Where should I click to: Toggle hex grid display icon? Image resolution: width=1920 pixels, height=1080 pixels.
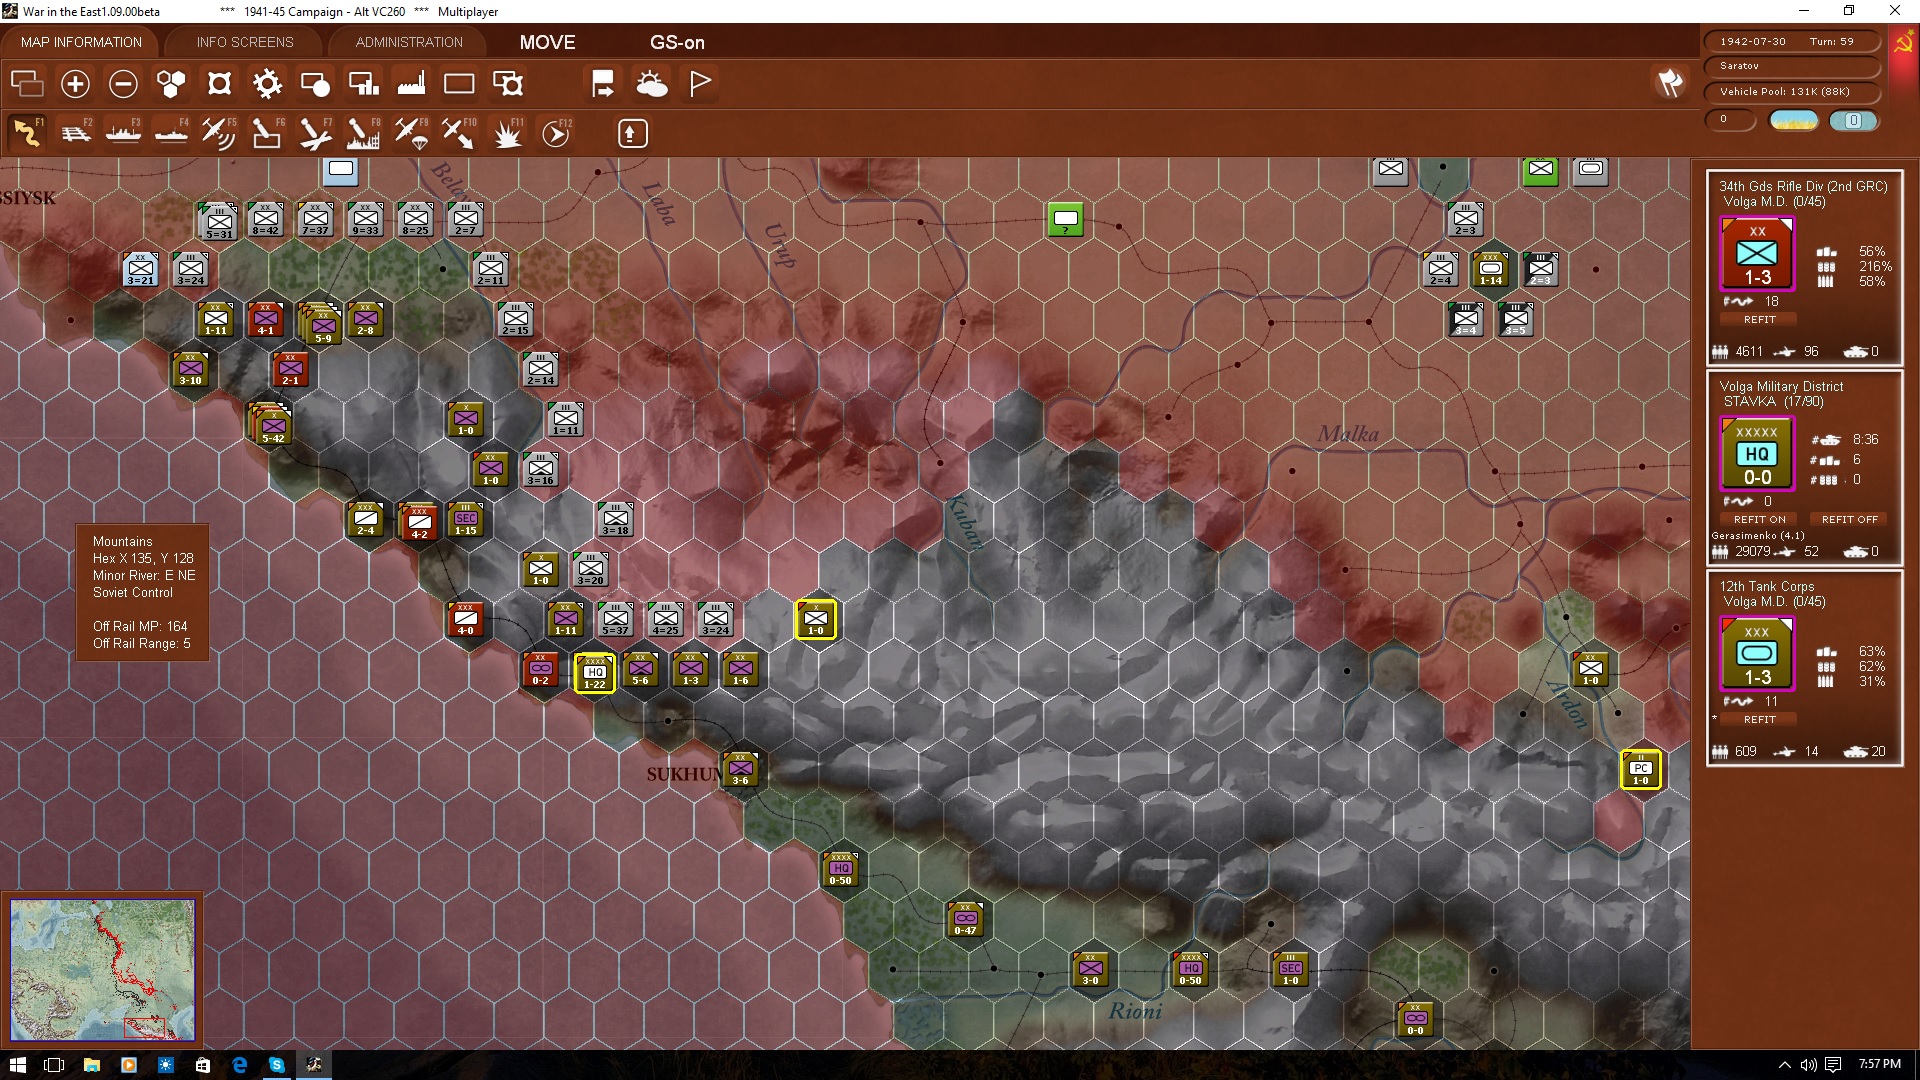click(171, 84)
